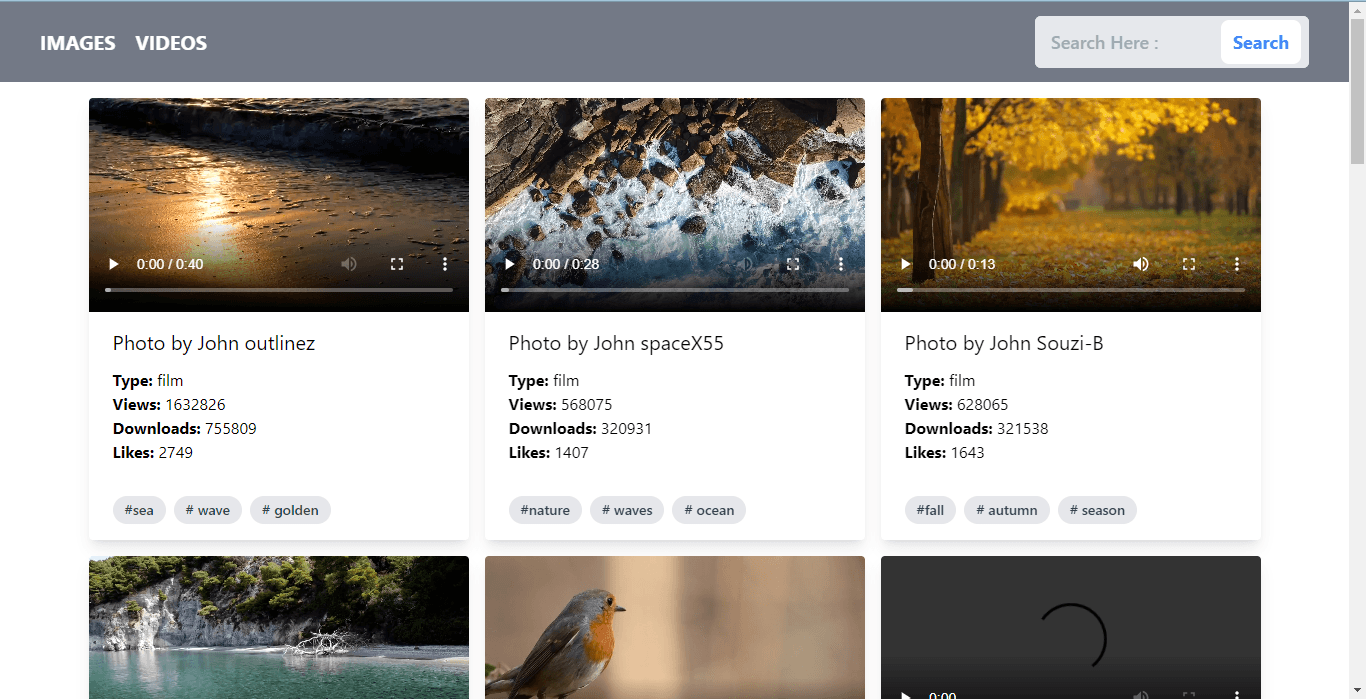Click the loading video with spinner
The image size is (1366, 699).
[1071, 627]
